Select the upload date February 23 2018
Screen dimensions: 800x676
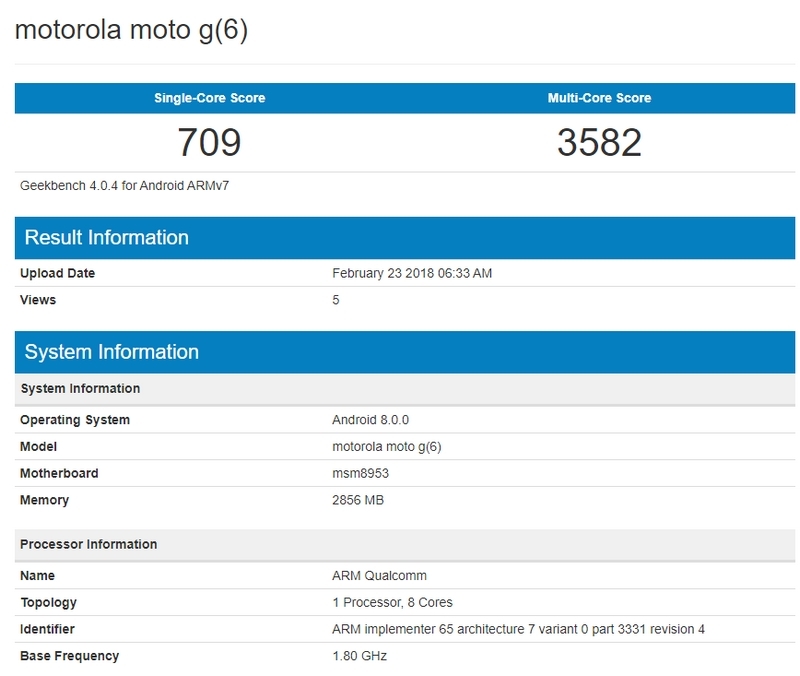[408, 272]
